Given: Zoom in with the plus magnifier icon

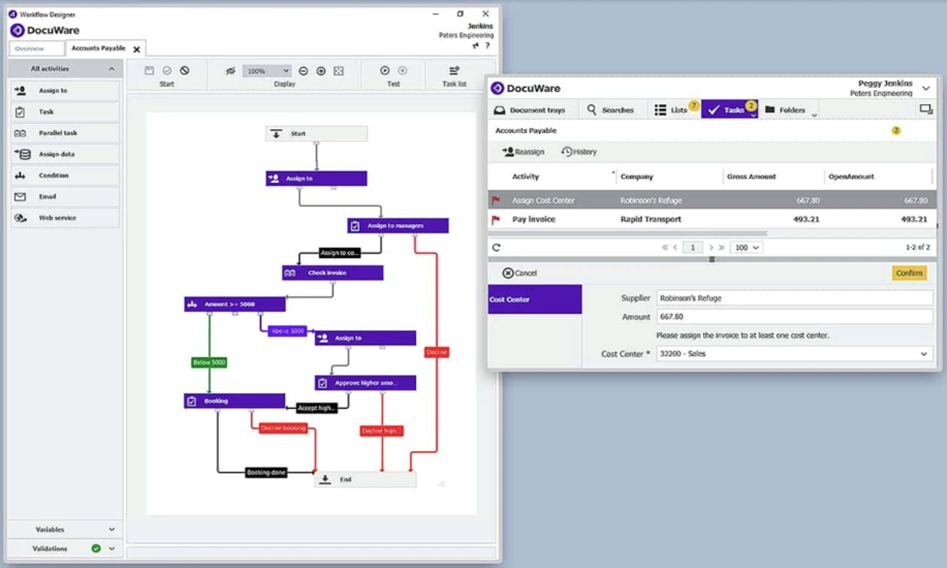Looking at the screenshot, I should [x=321, y=71].
